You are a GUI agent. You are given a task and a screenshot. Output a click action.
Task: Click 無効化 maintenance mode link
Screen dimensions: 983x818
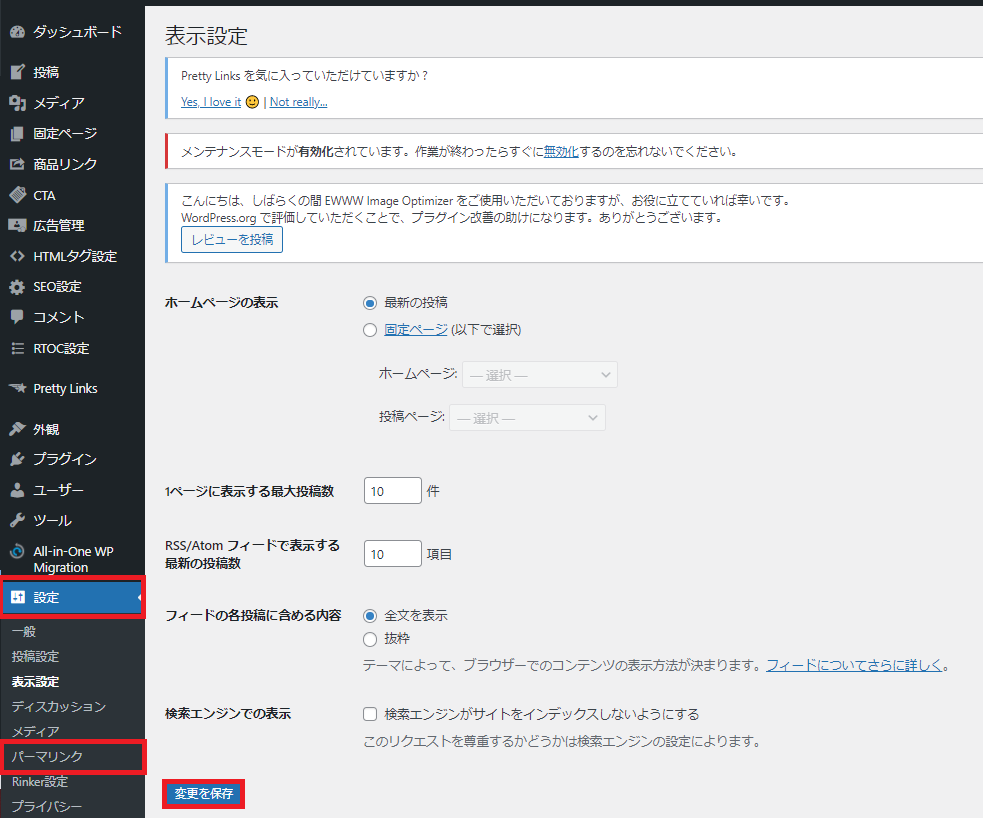pyautogui.click(x=561, y=152)
